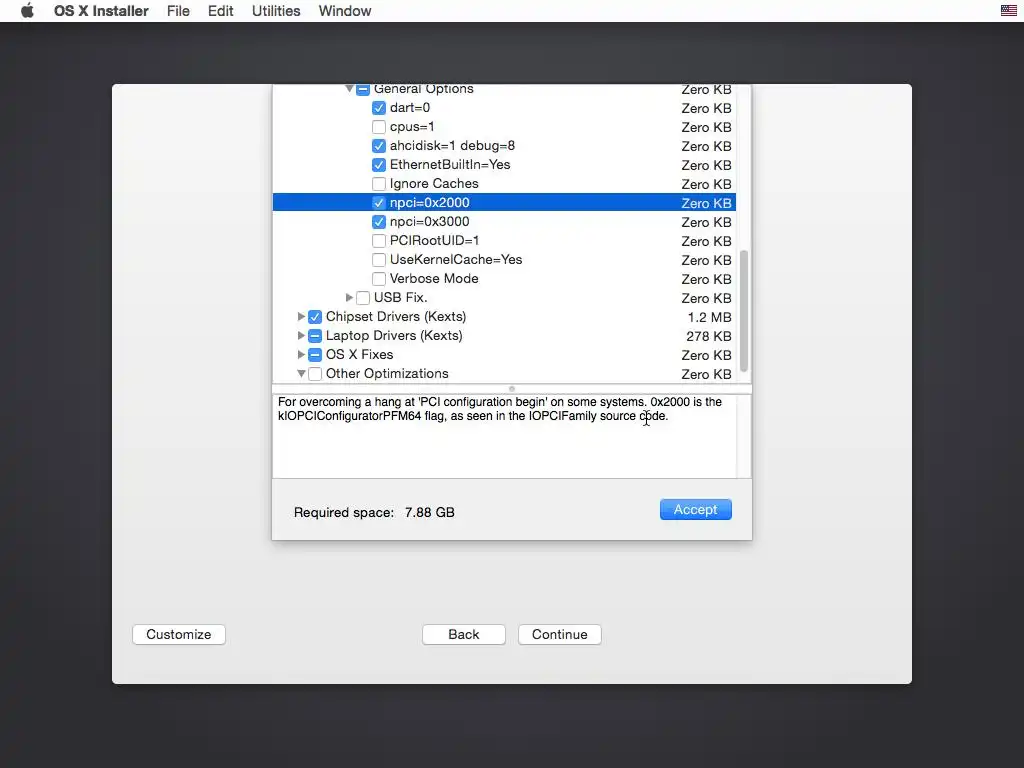Enable the cpus=1 checkbox
The height and width of the screenshot is (768, 1024).
coord(379,127)
